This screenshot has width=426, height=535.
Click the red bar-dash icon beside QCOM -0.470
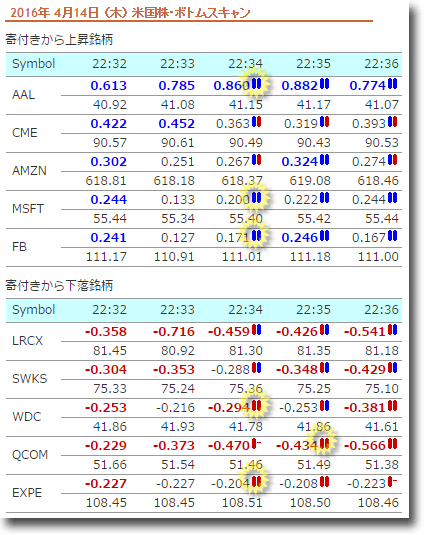(256, 444)
